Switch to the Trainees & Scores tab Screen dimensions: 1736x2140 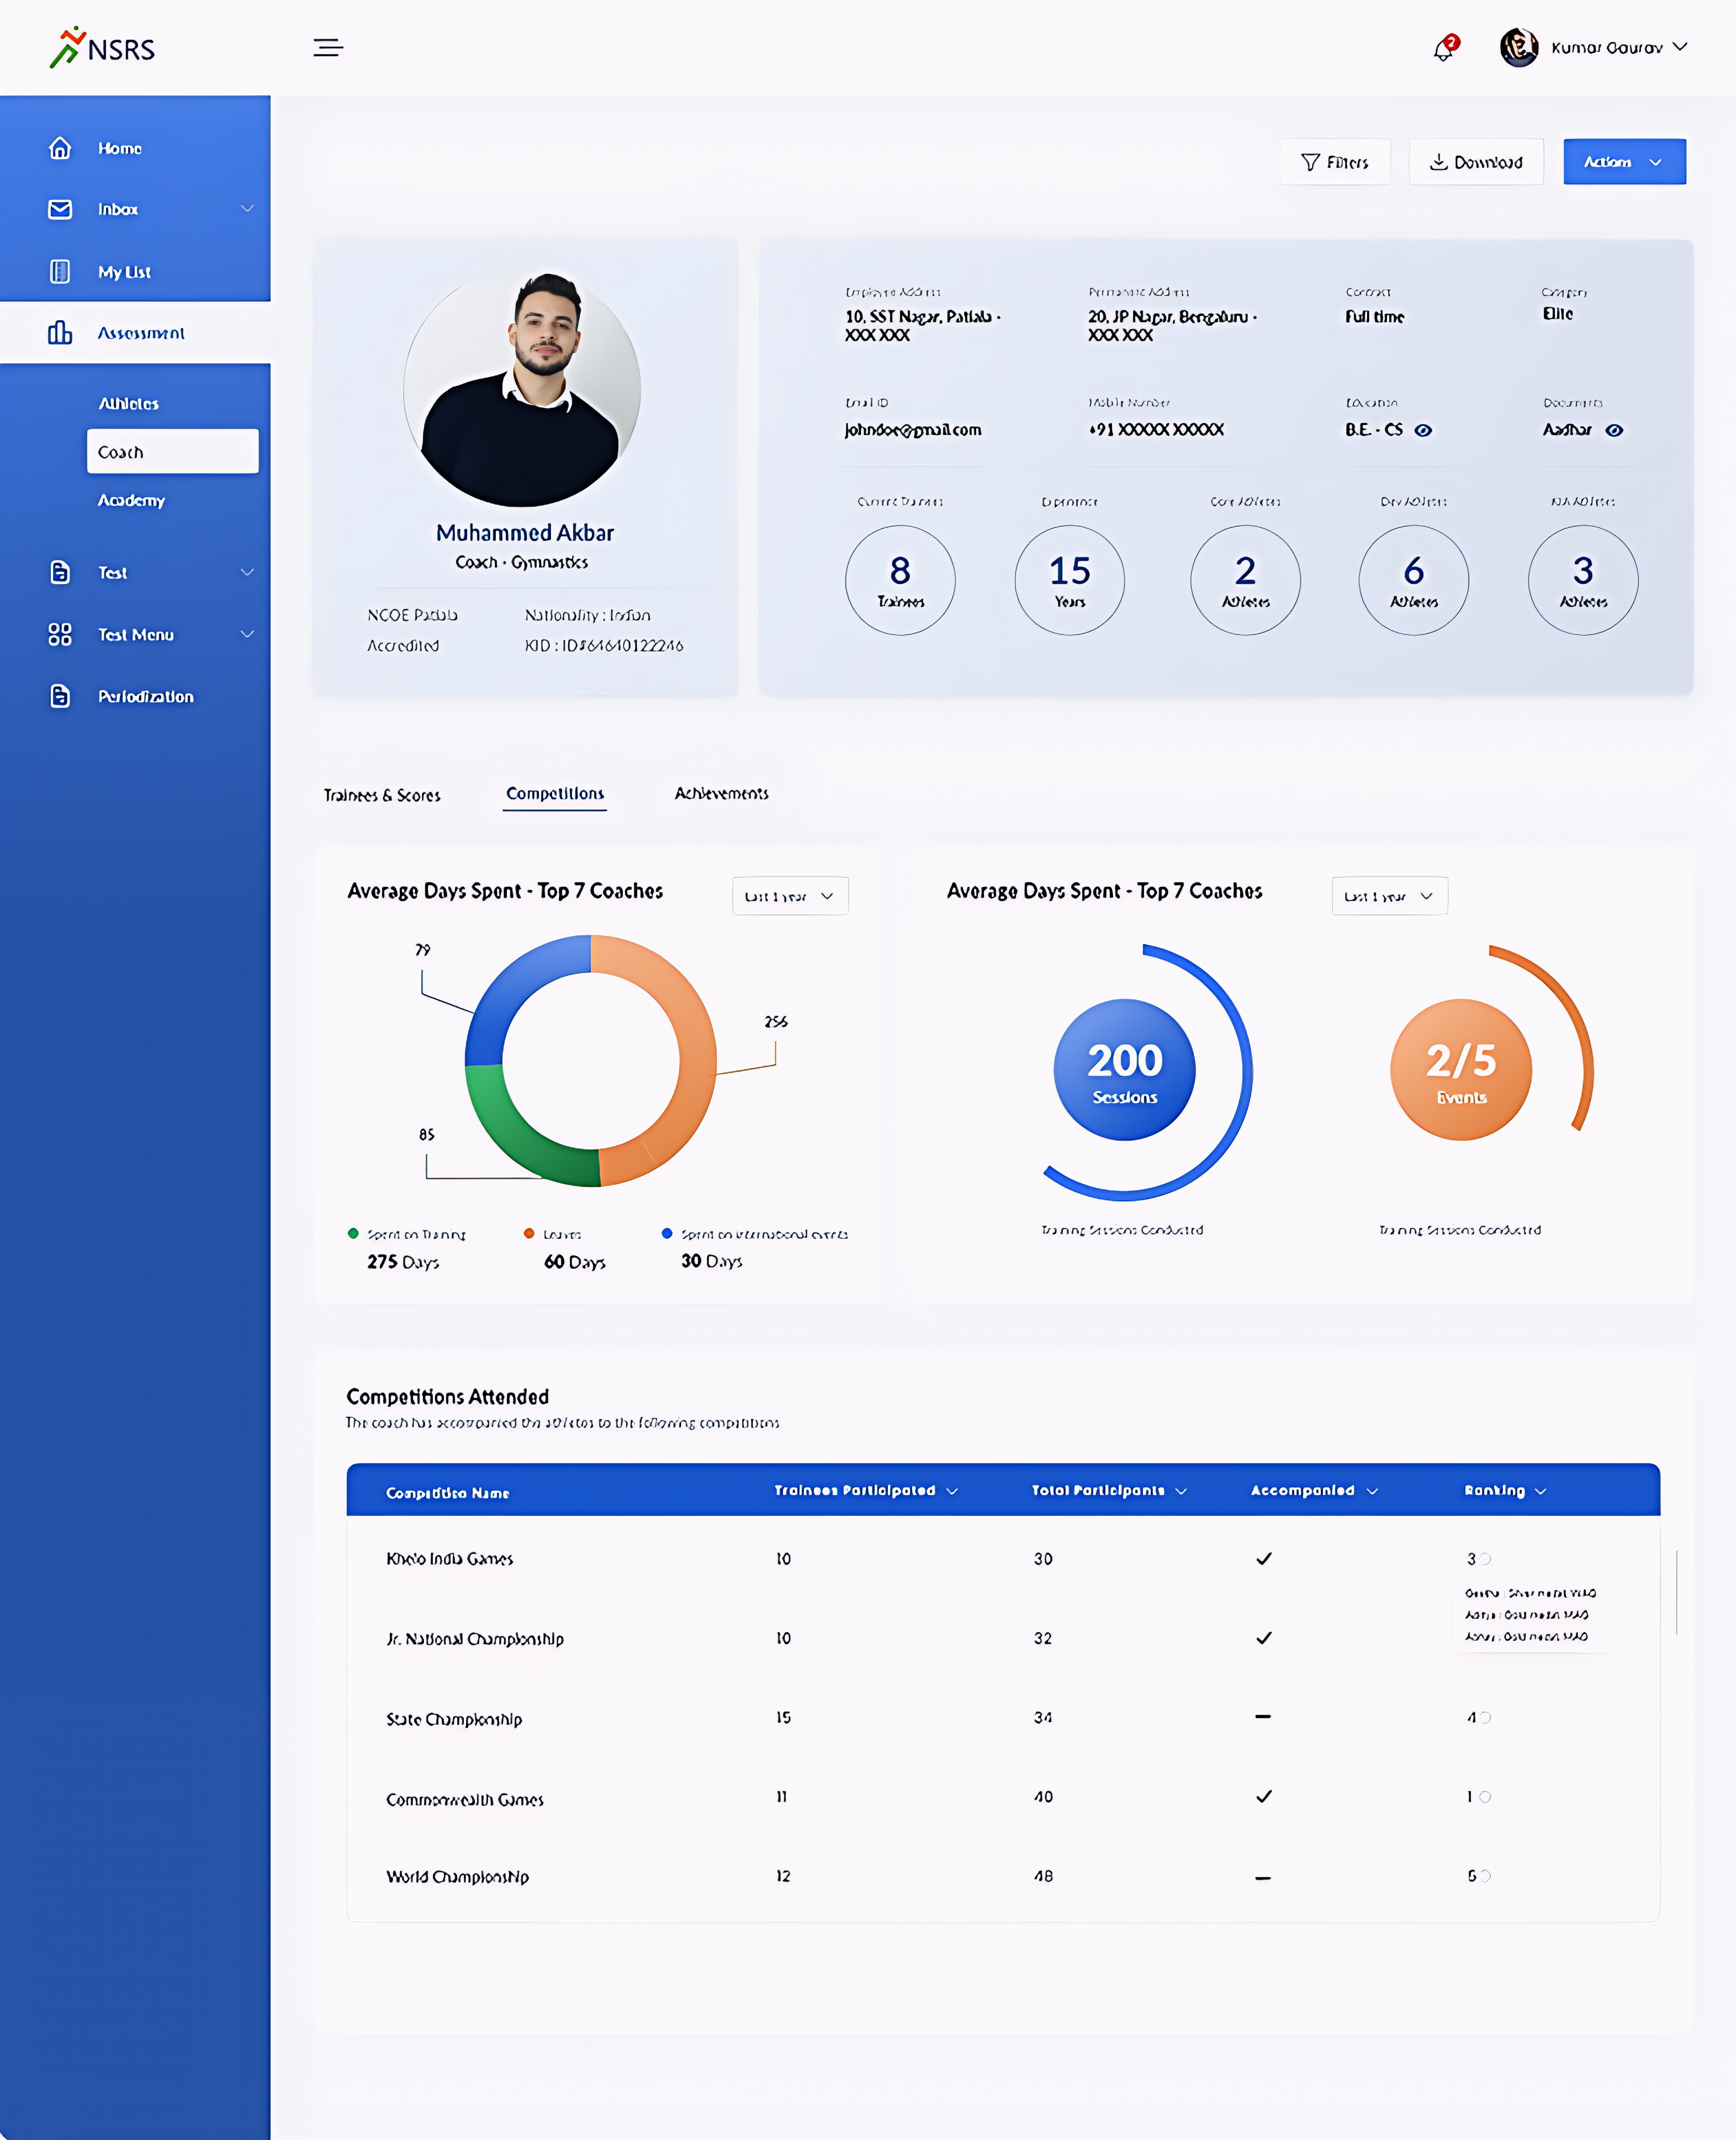tap(382, 795)
